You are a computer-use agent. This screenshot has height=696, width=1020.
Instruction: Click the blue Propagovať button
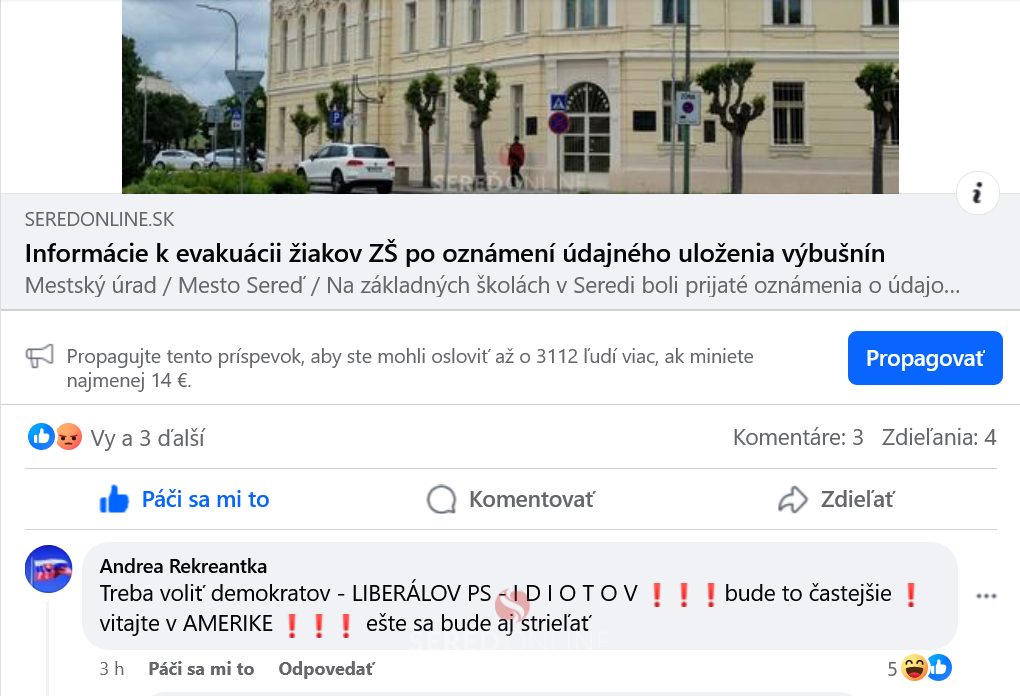point(925,358)
